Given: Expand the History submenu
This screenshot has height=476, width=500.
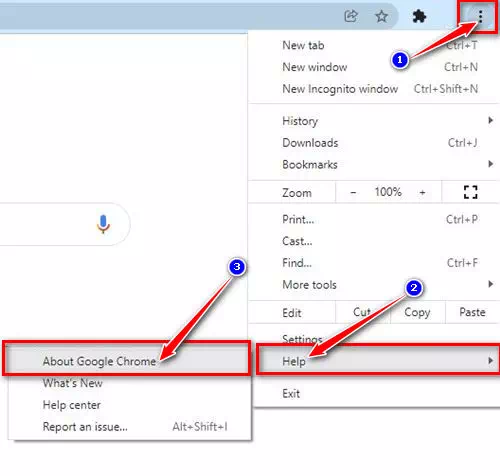Looking at the screenshot, I should click(374, 121).
